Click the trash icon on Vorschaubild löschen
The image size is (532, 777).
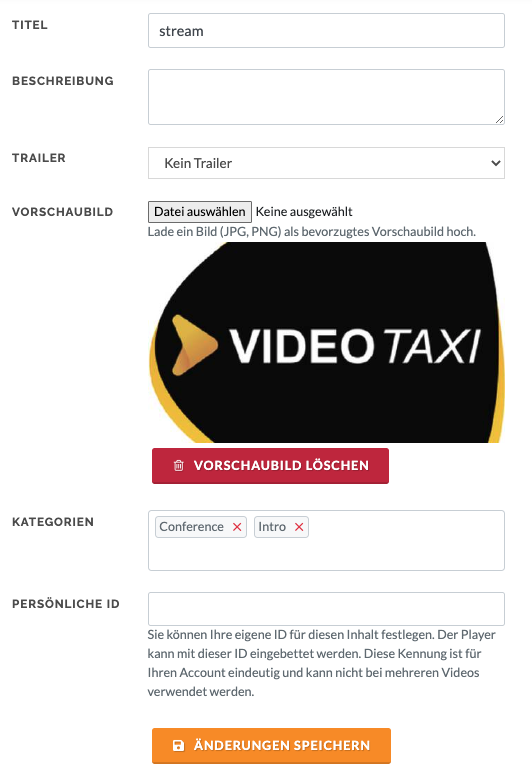point(178,465)
